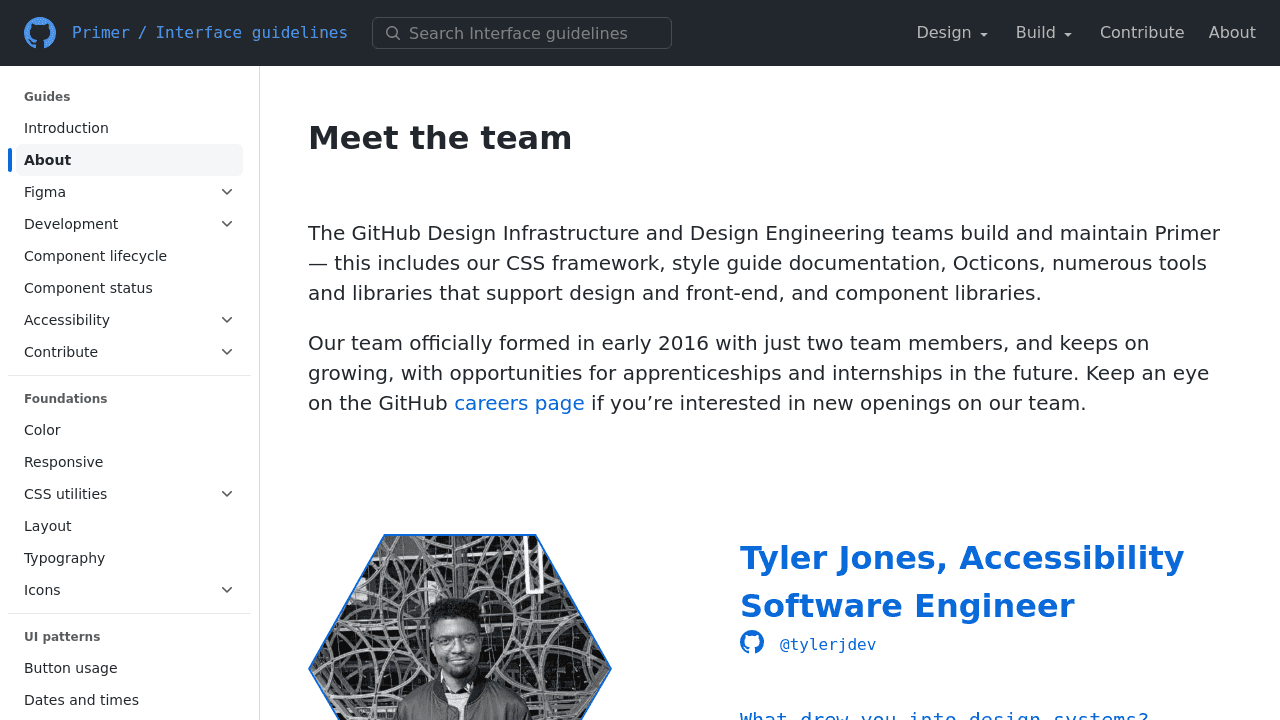
Task: Open the Layout foundations page
Action: point(48,526)
